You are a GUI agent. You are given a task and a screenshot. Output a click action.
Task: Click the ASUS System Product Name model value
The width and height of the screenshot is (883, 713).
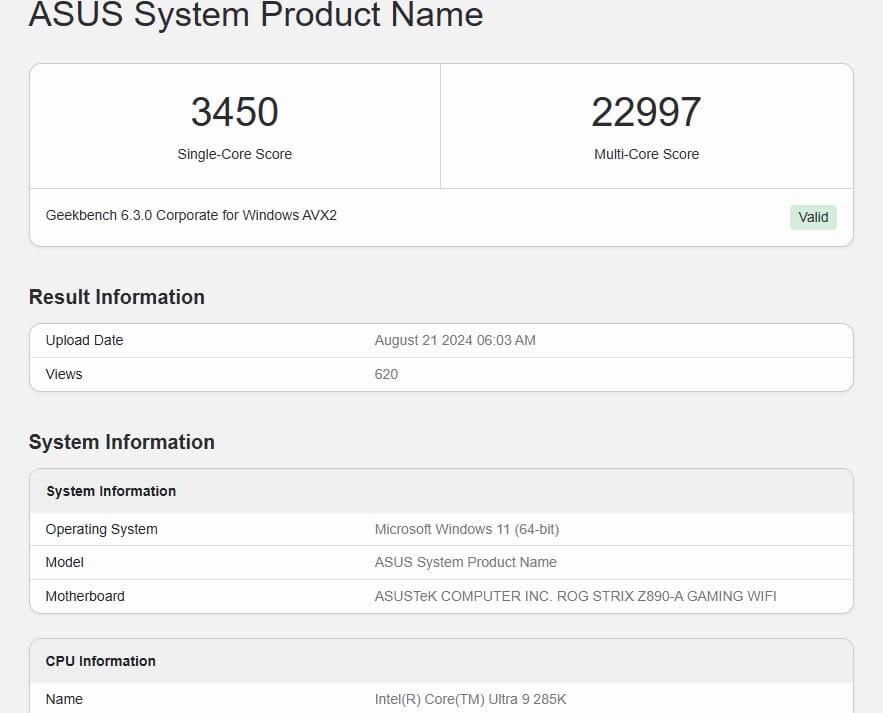coord(465,562)
